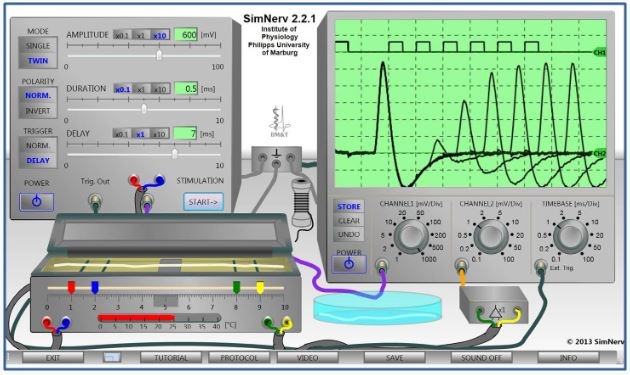Screen dimensions: 630x375
Task: Click the amplitude value field showing 600
Action: pyautogui.click(x=186, y=35)
